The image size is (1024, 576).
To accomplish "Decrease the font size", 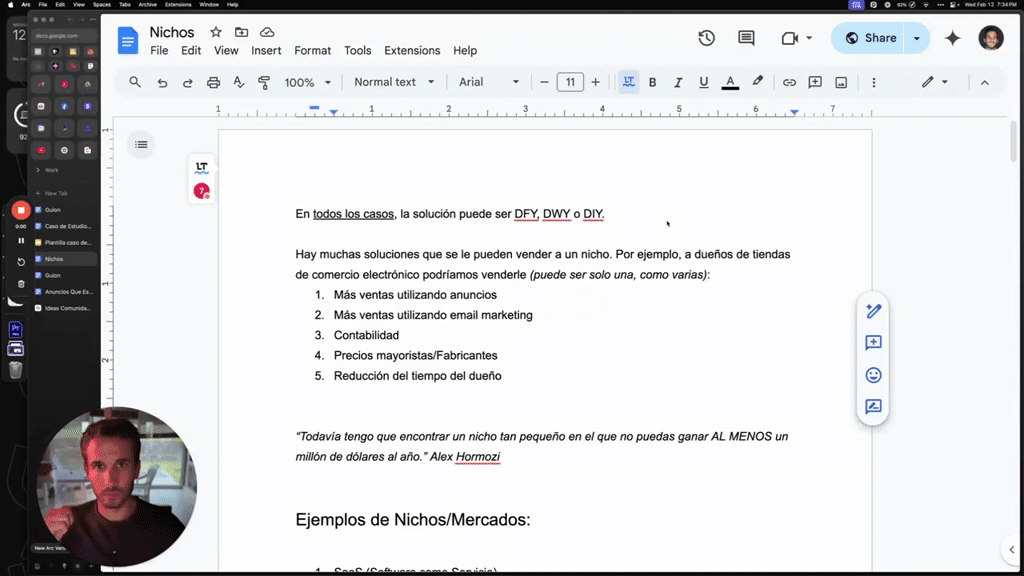I will (544, 82).
